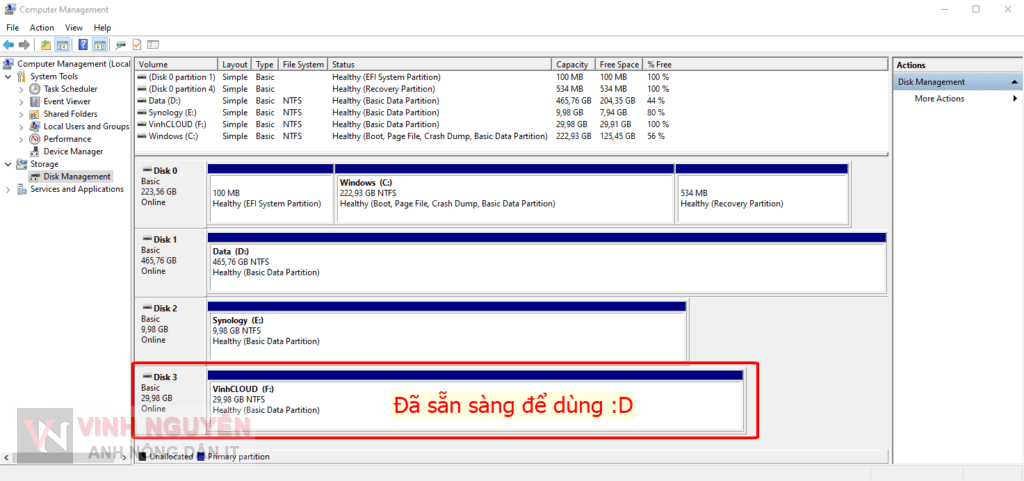Open Event Viewer in the tree
This screenshot has height=481, width=1024.
tap(66, 101)
